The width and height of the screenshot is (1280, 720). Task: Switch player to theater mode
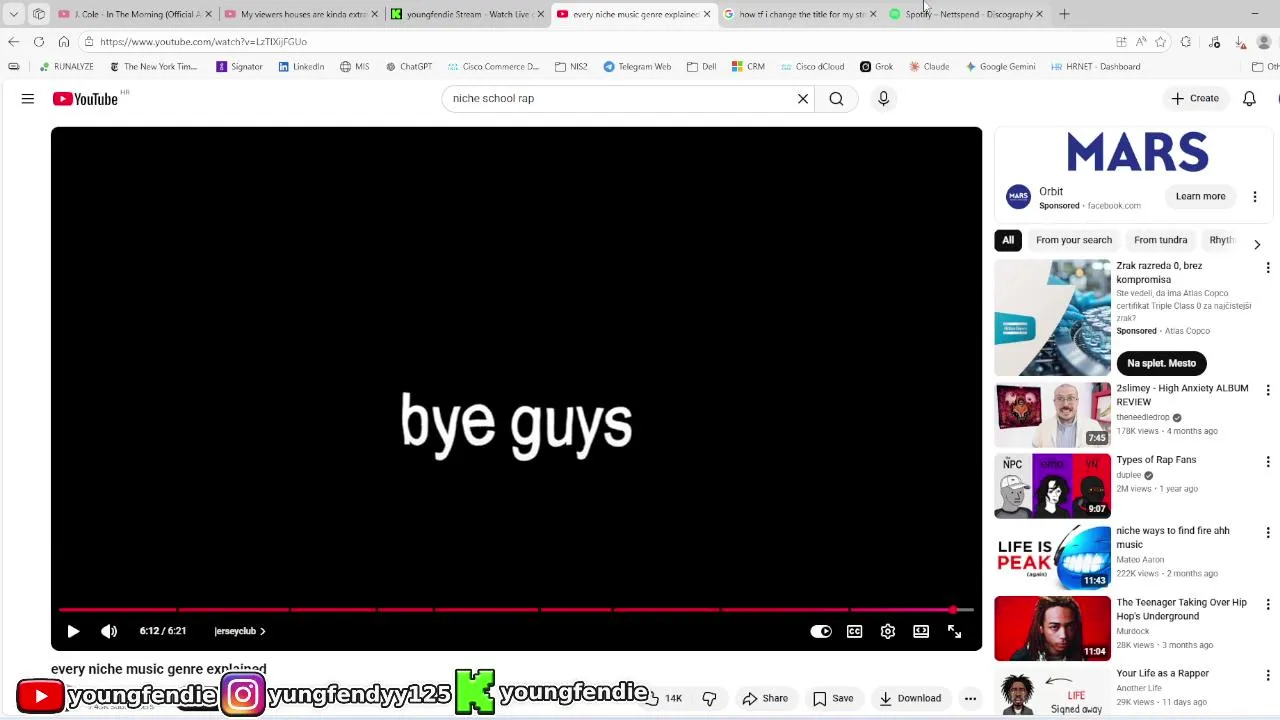coord(921,631)
